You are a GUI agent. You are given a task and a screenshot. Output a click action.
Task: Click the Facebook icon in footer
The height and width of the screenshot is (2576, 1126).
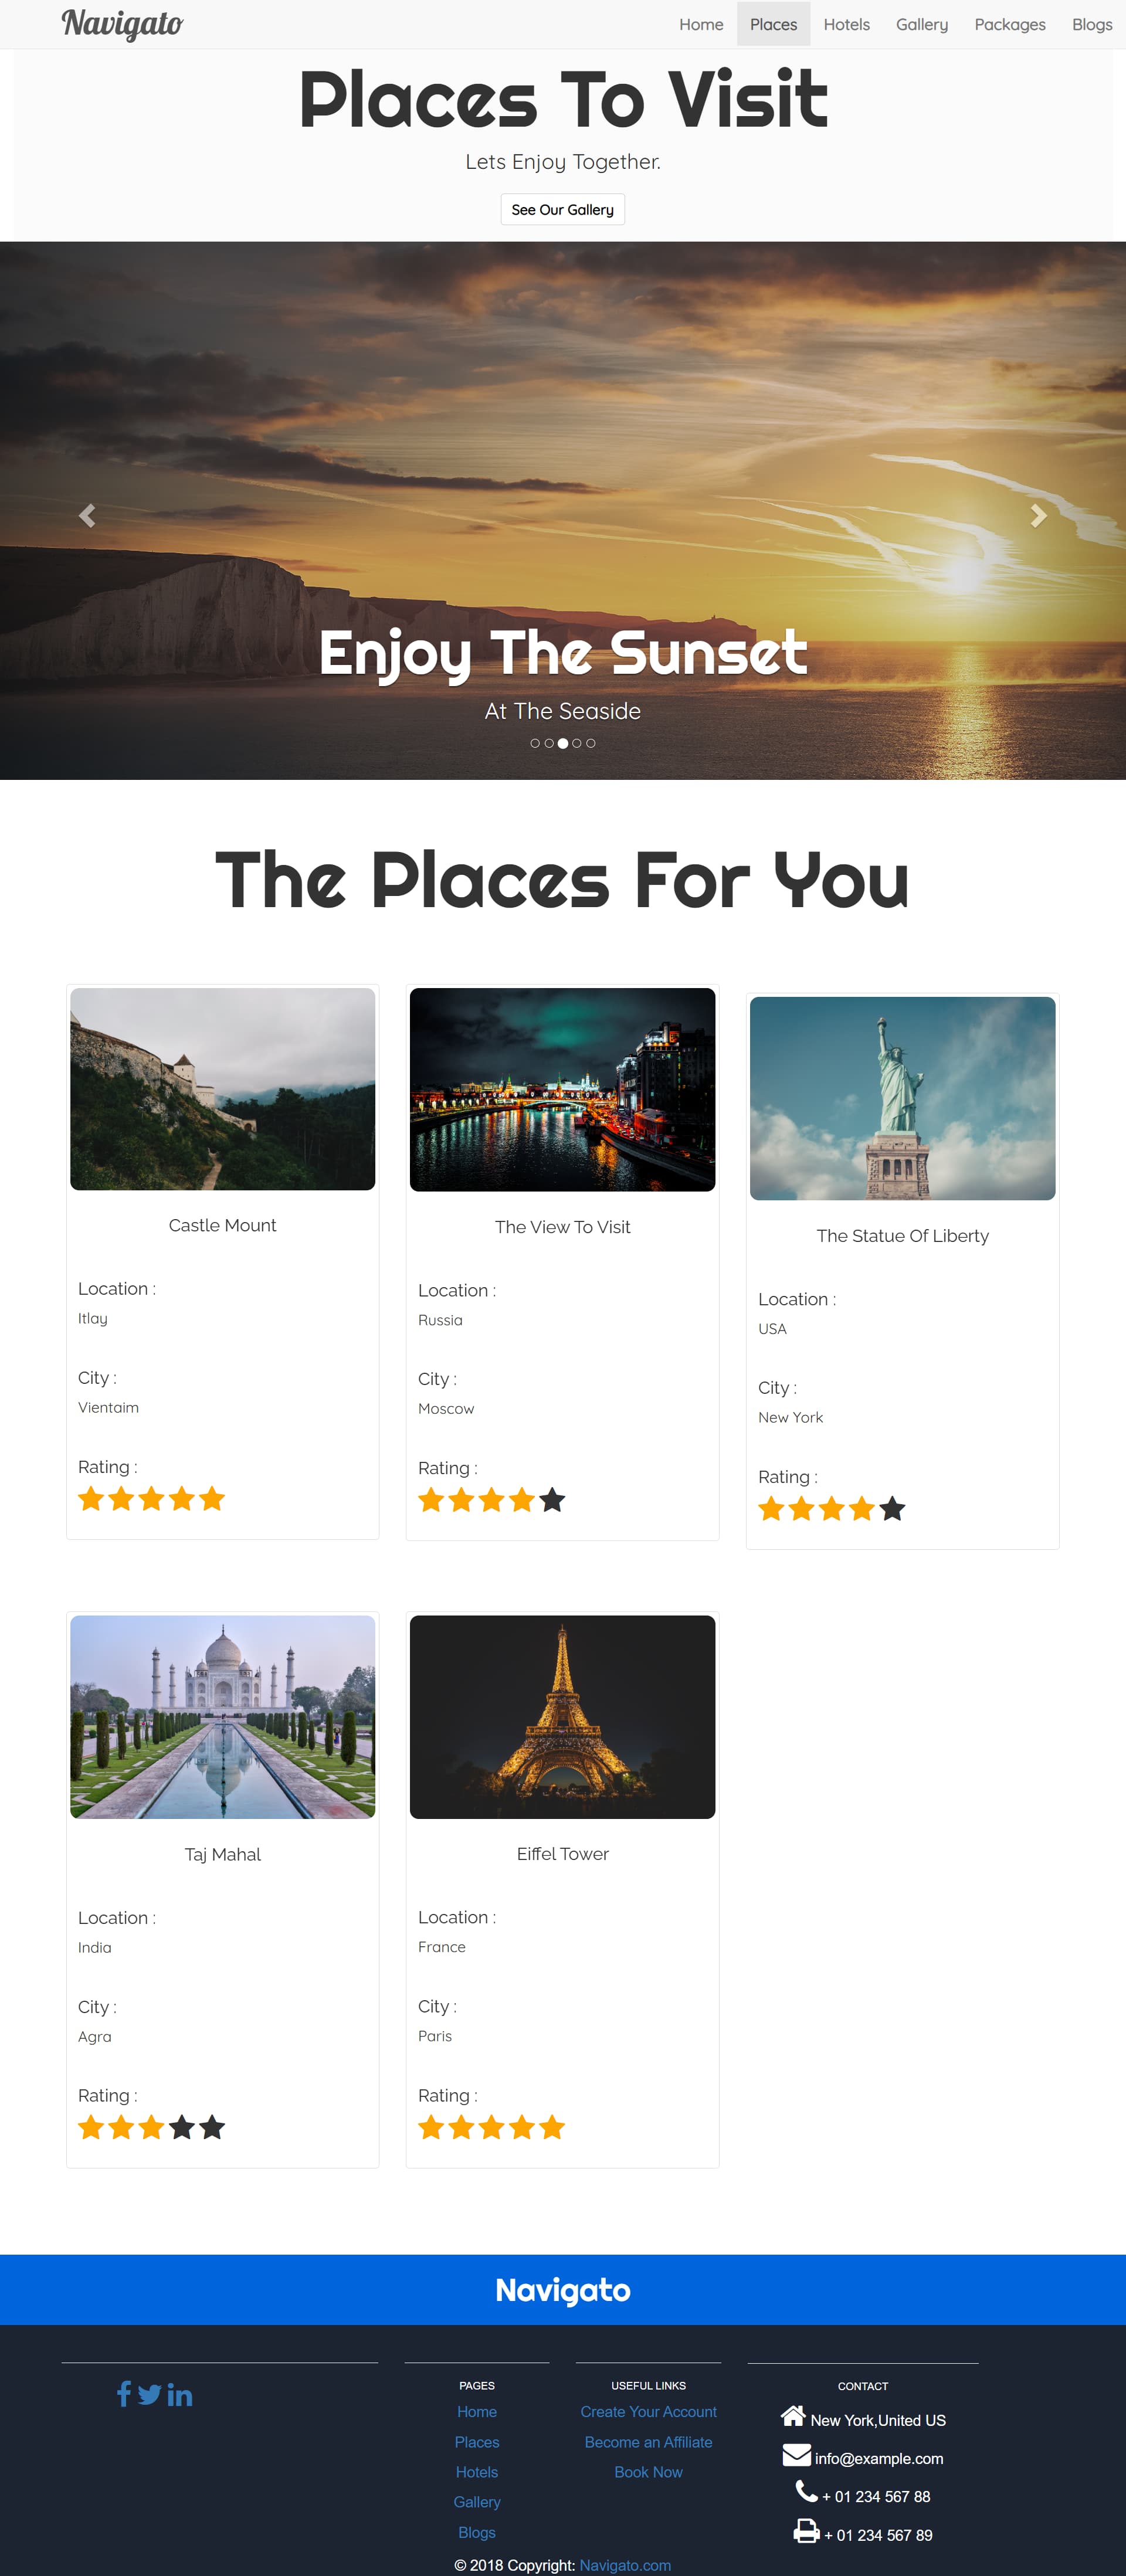tap(124, 2394)
